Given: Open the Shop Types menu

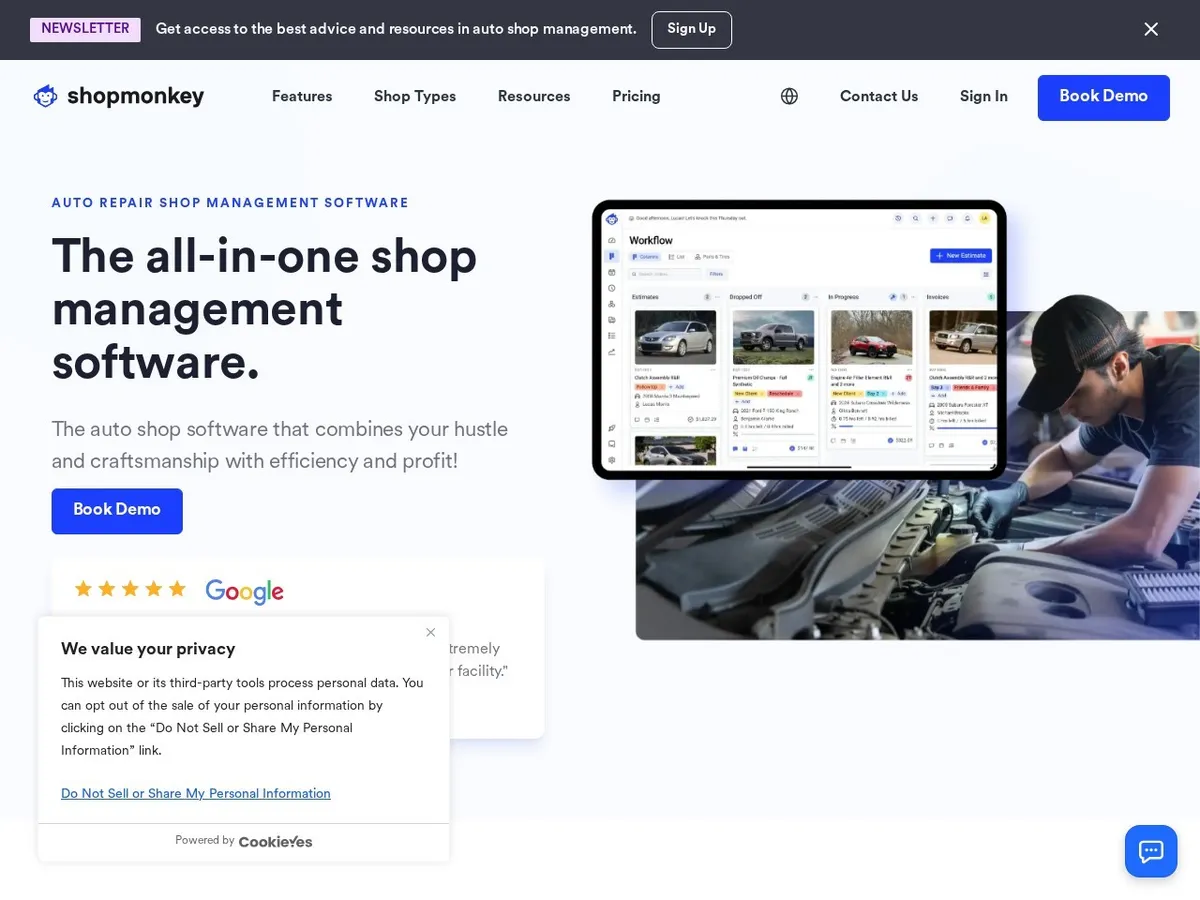Looking at the screenshot, I should pyautogui.click(x=415, y=96).
